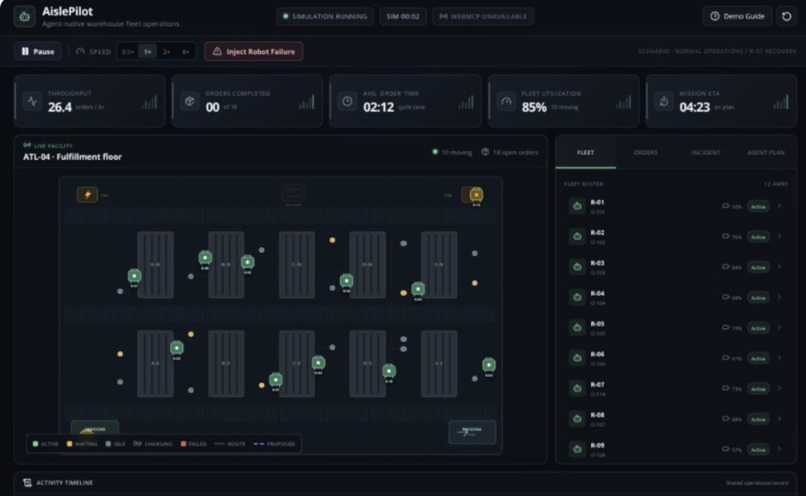The image size is (806, 496).
Task: Click the Orders Completed box icon
Action: (190, 101)
